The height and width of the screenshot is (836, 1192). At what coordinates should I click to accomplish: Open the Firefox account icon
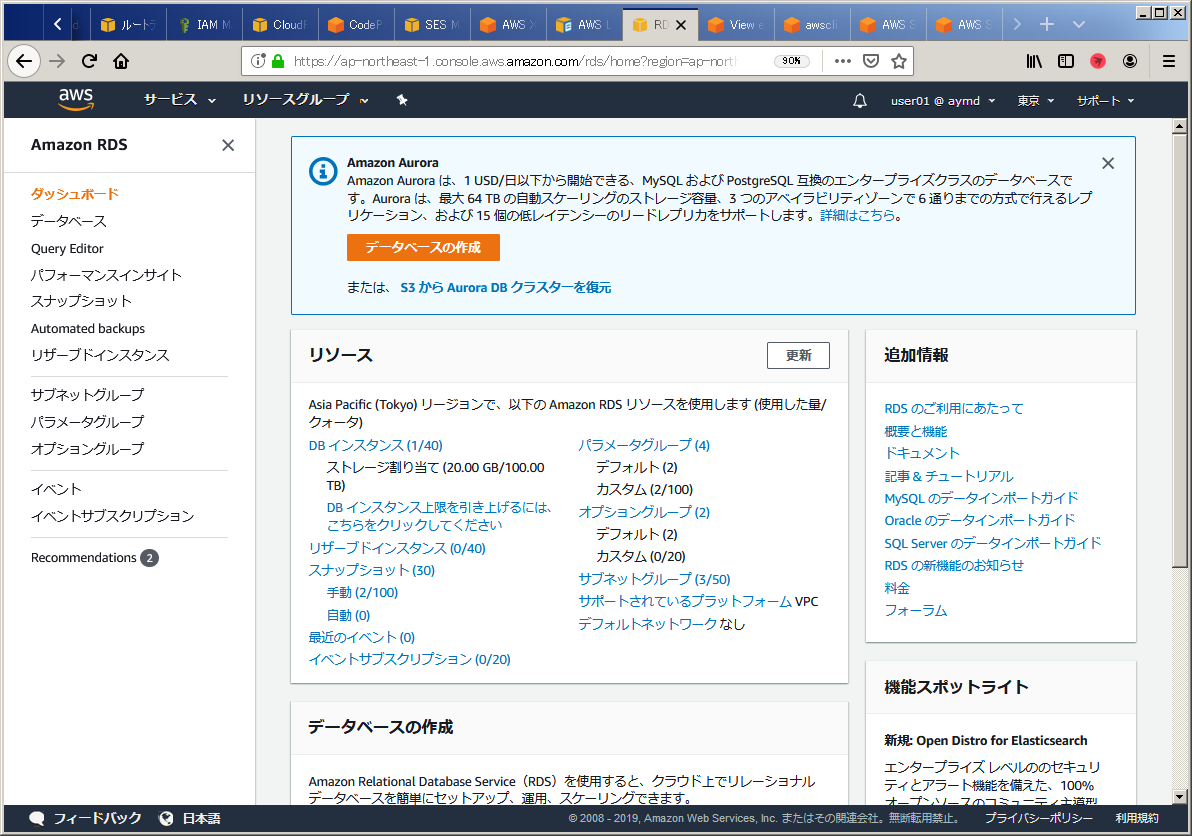point(1130,61)
